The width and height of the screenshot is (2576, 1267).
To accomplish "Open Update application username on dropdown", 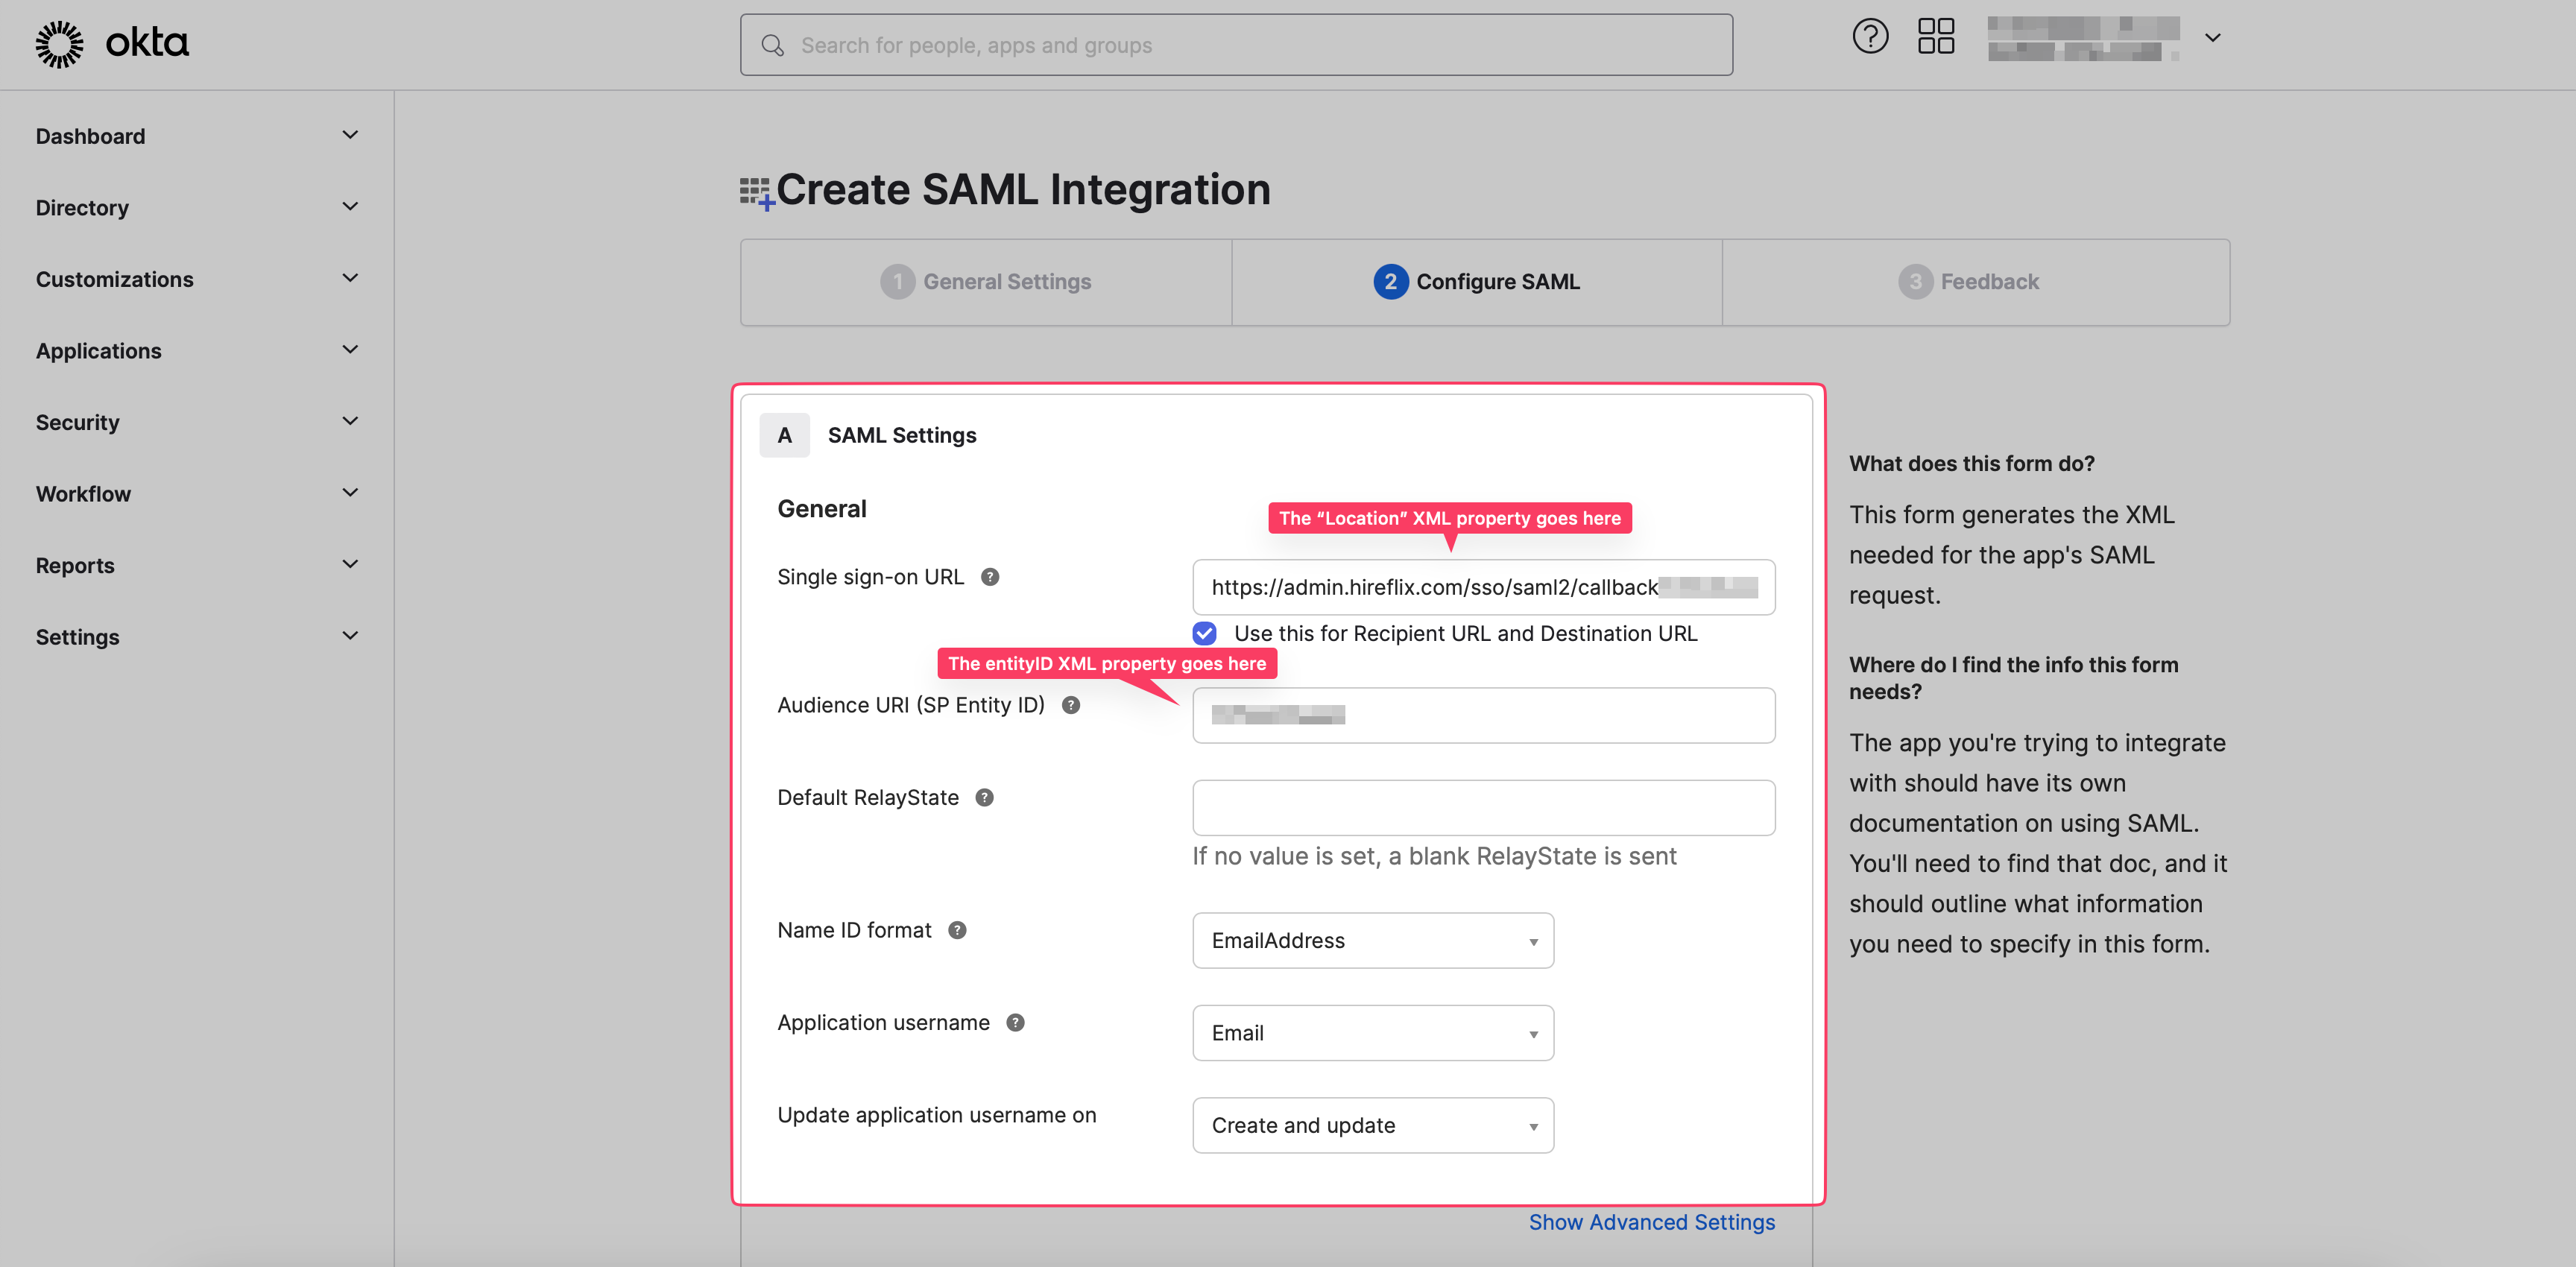I will coord(1373,1125).
